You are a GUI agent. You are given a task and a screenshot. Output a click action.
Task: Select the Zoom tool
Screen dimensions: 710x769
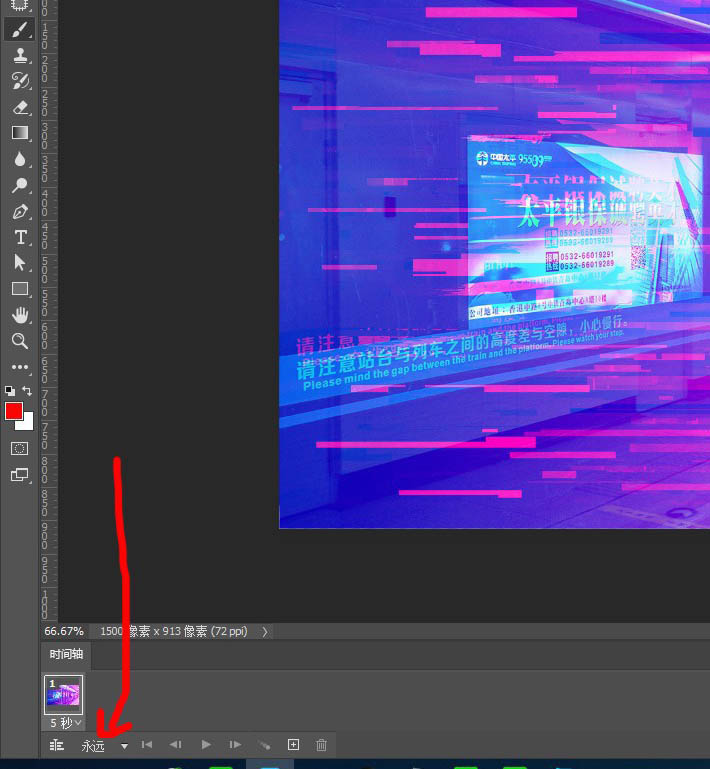(20, 341)
